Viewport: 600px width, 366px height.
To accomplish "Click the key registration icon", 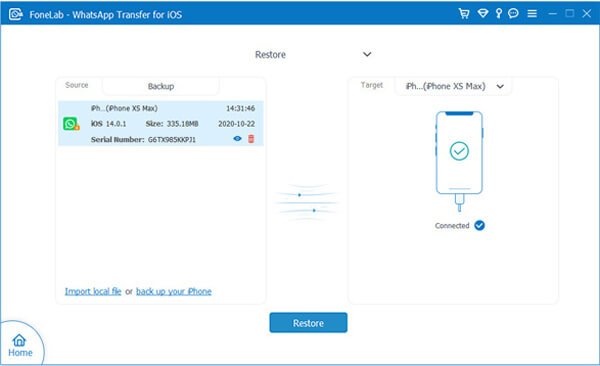I will point(499,14).
